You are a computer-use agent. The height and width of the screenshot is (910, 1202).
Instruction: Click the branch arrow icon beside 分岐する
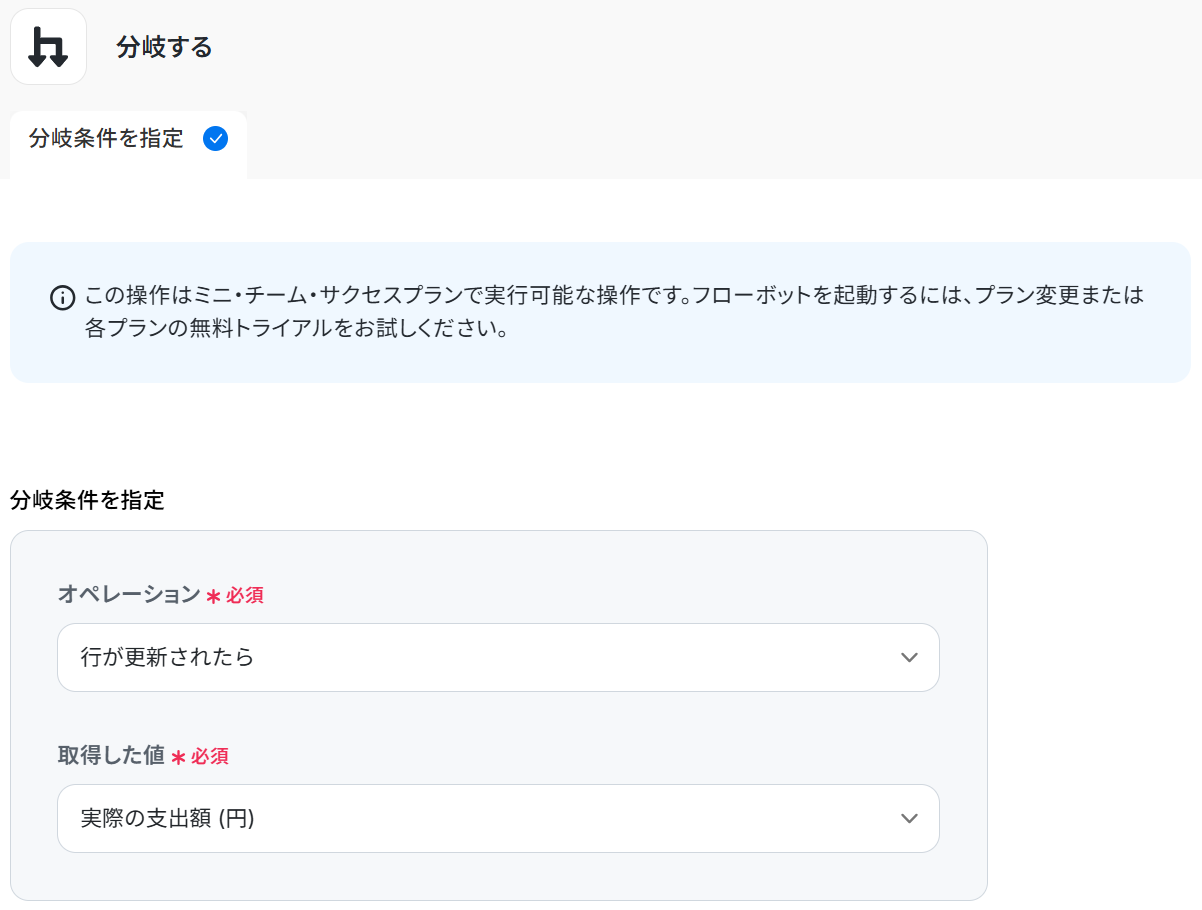click(x=48, y=47)
